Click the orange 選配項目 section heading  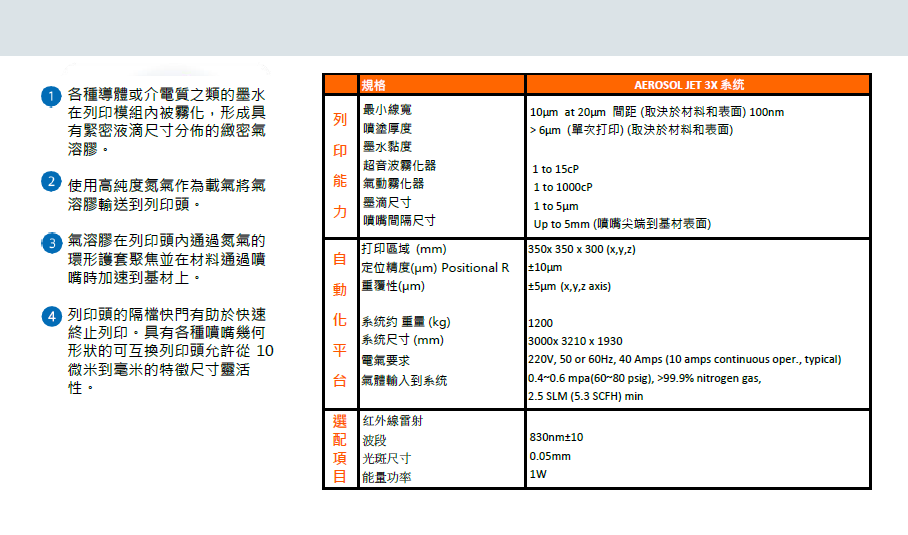(x=340, y=449)
